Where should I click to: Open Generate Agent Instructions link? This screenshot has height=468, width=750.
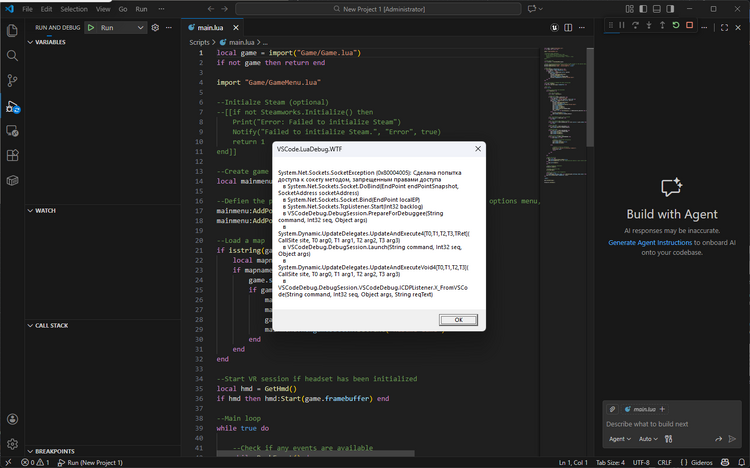(650, 243)
